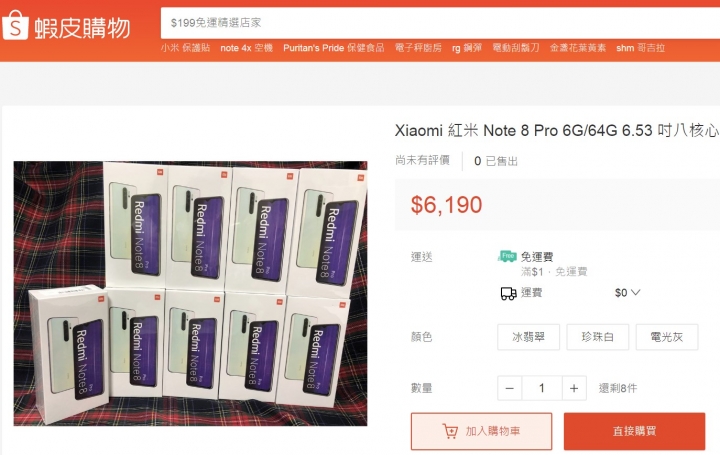Click the 加入購物車 add to cart button
The image size is (720, 455).
(482, 431)
